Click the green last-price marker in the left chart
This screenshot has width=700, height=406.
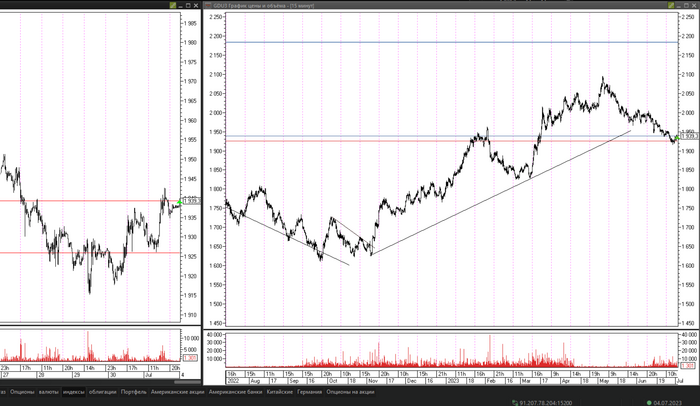tap(179, 202)
